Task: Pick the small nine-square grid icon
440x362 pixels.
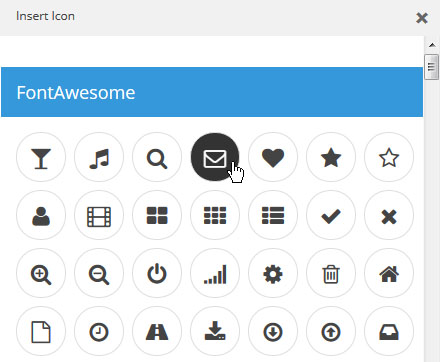Action: pos(215,215)
